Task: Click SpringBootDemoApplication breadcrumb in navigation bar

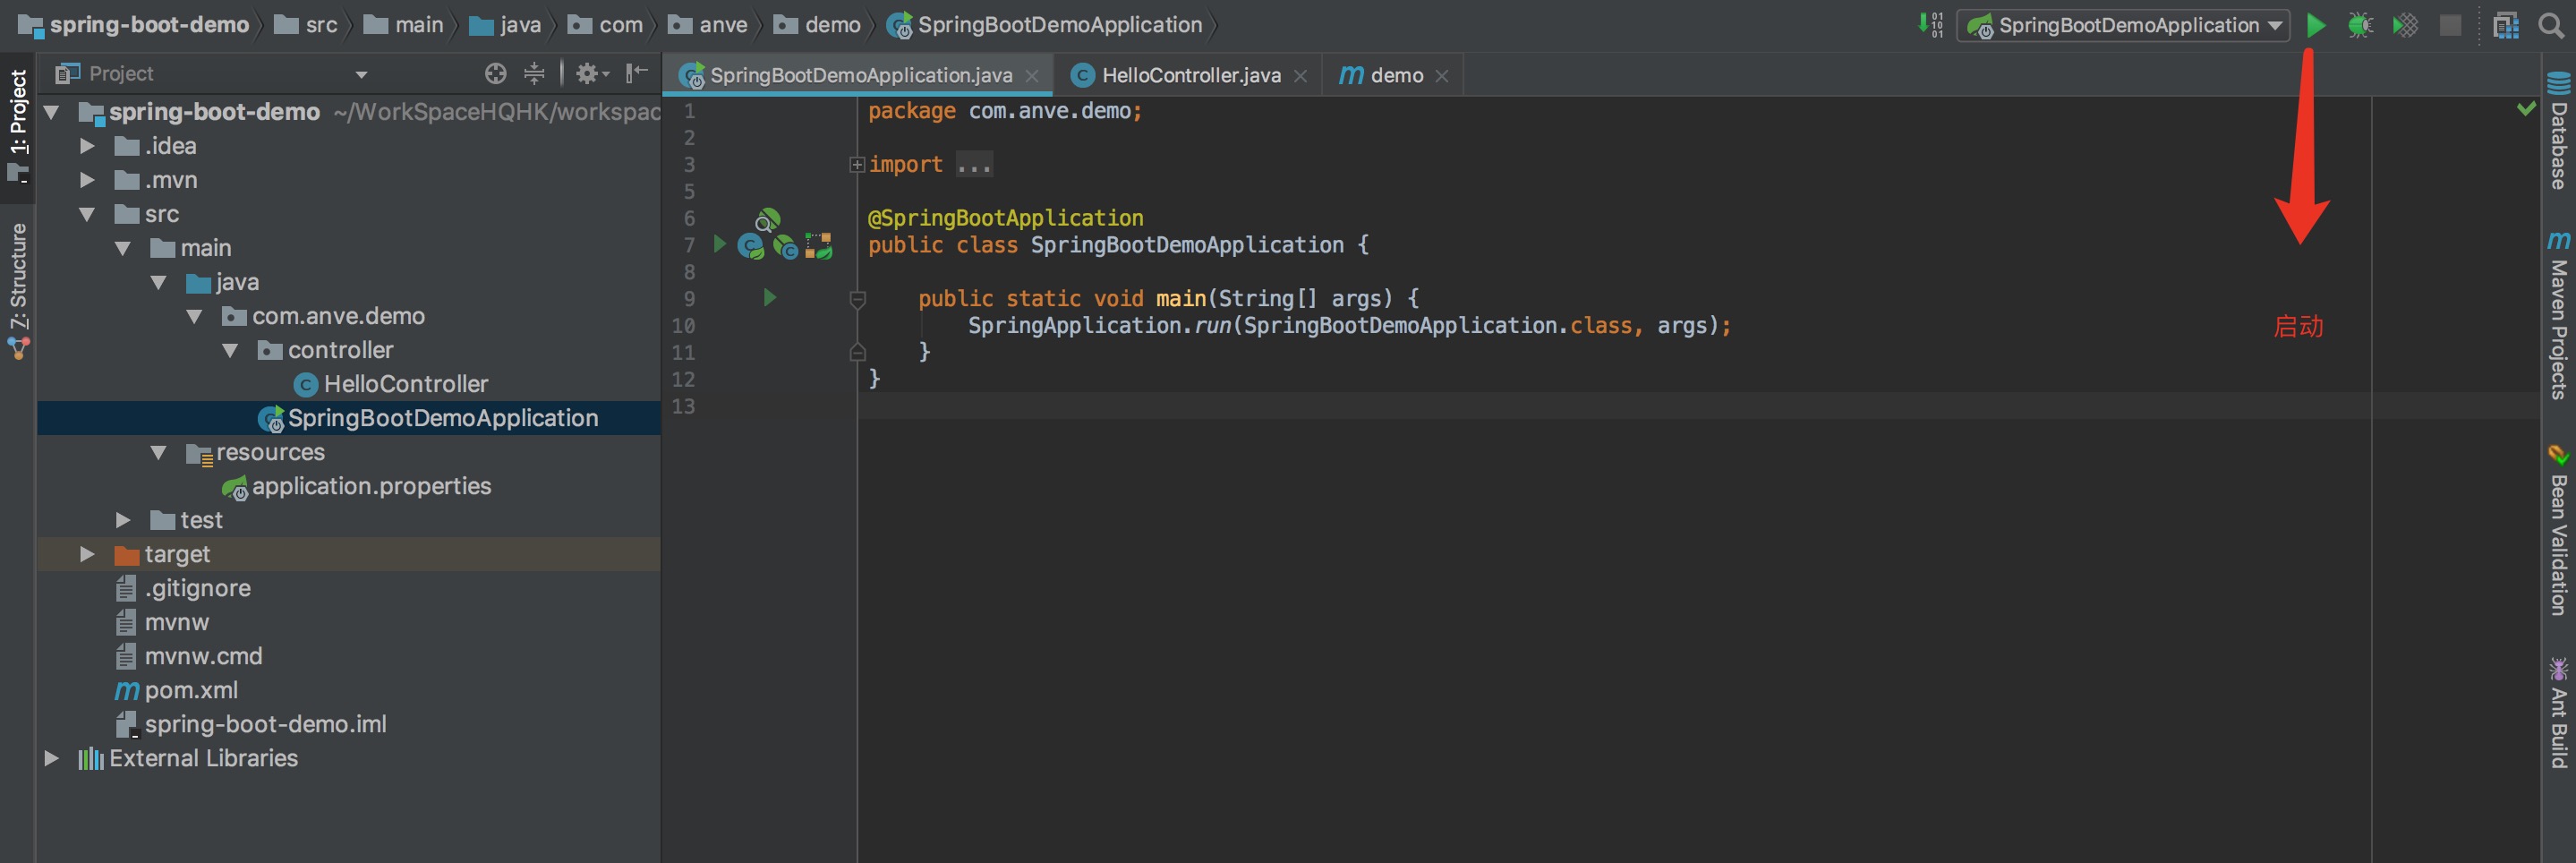Action: point(1045,25)
